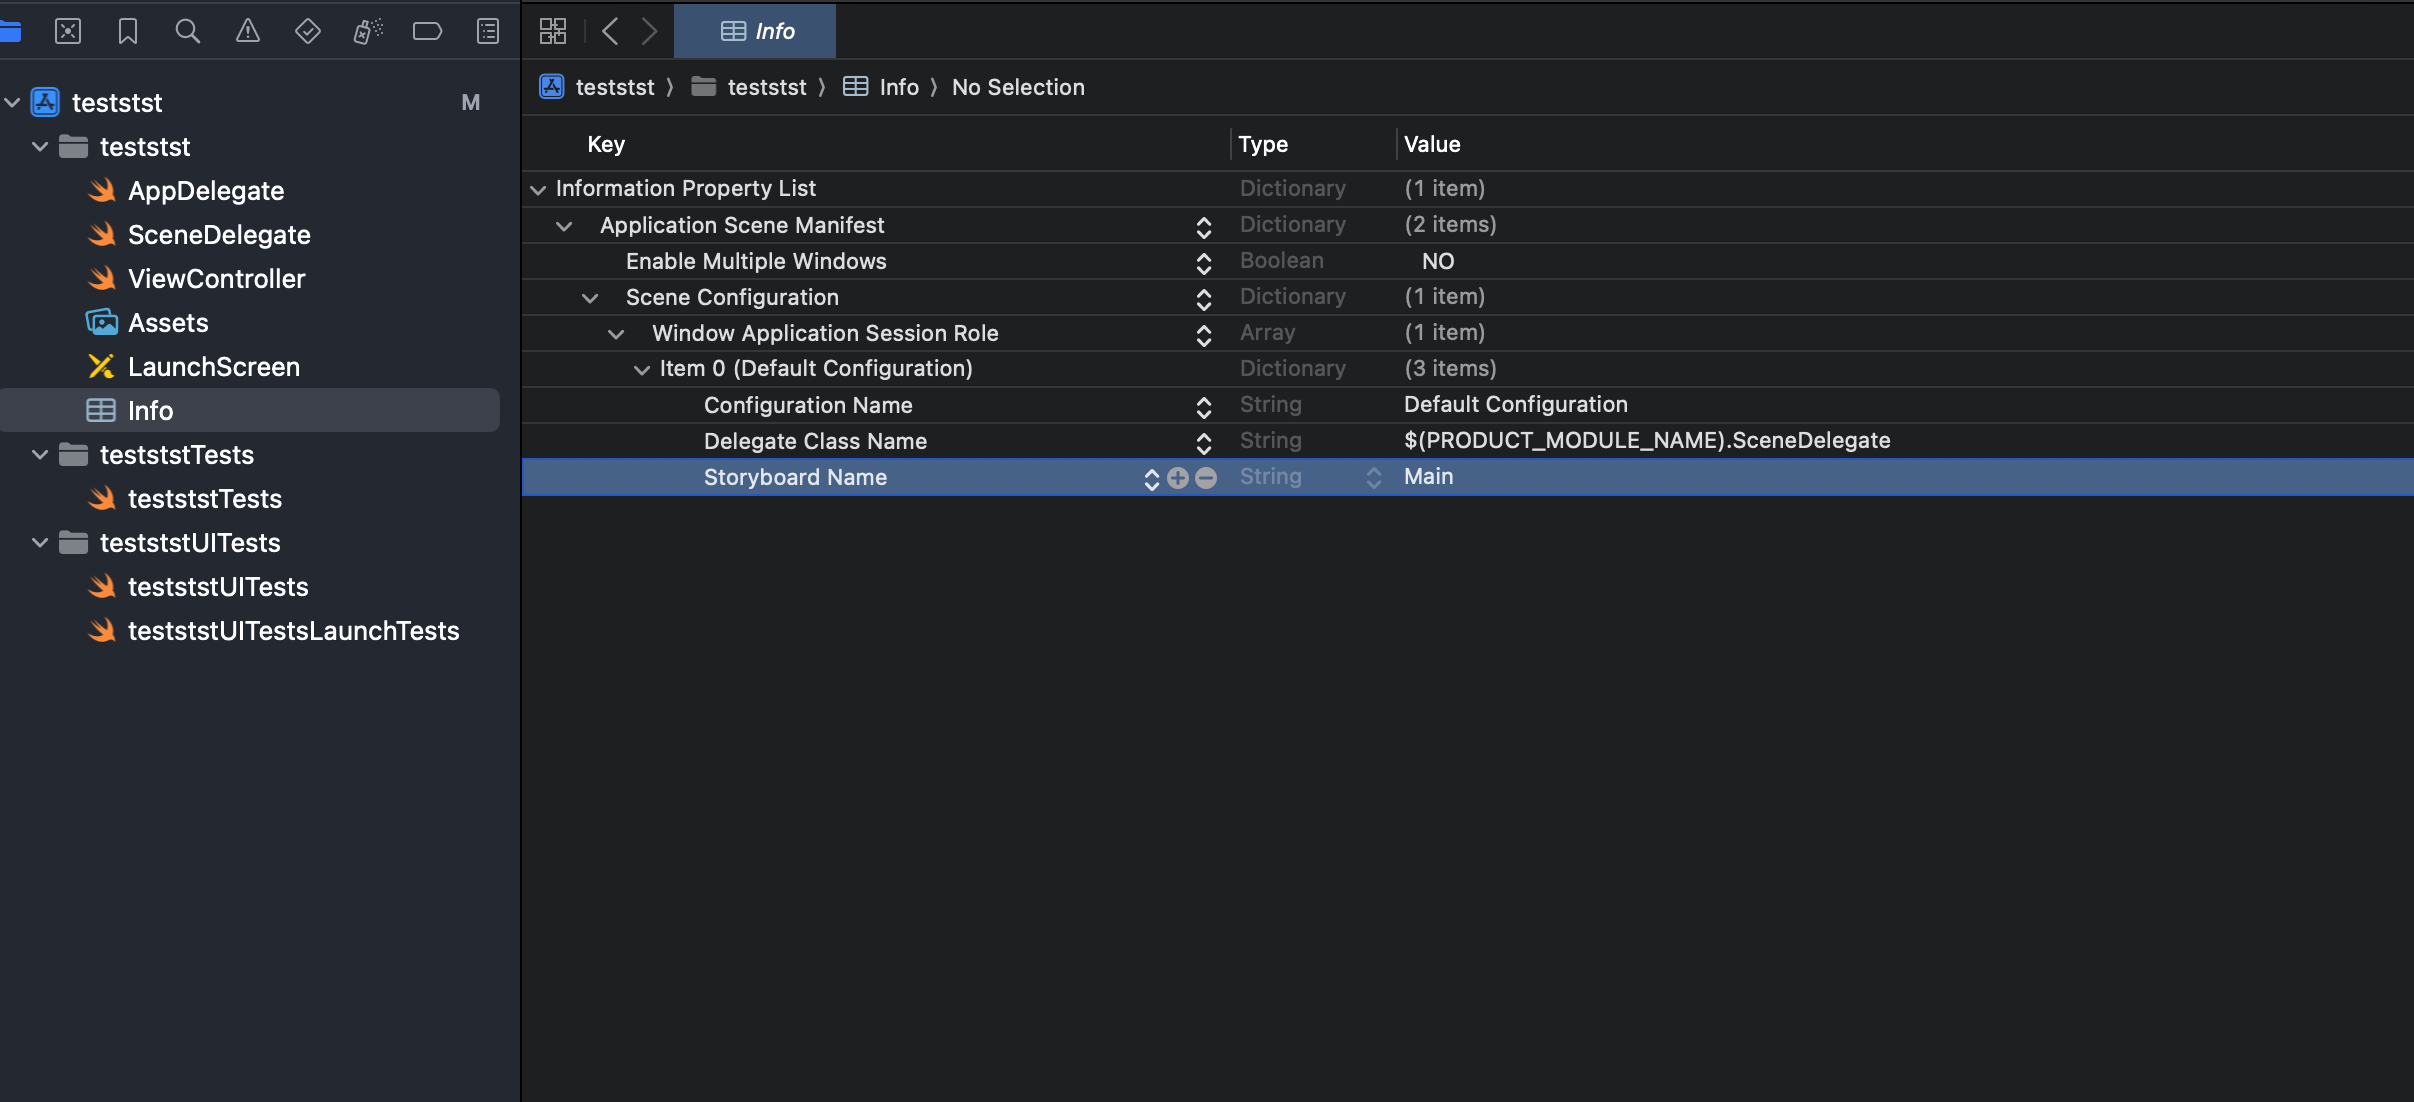2414x1102 pixels.
Task: Select the testststUITests folder
Action: pyautogui.click(x=190, y=543)
